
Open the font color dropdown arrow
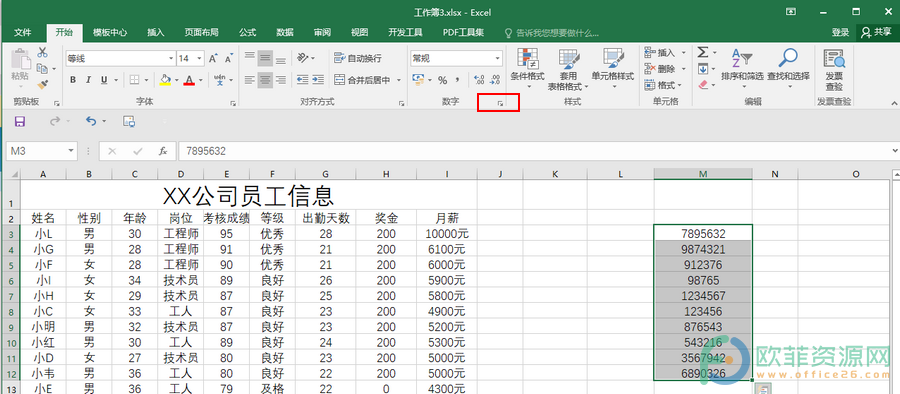[x=201, y=80]
